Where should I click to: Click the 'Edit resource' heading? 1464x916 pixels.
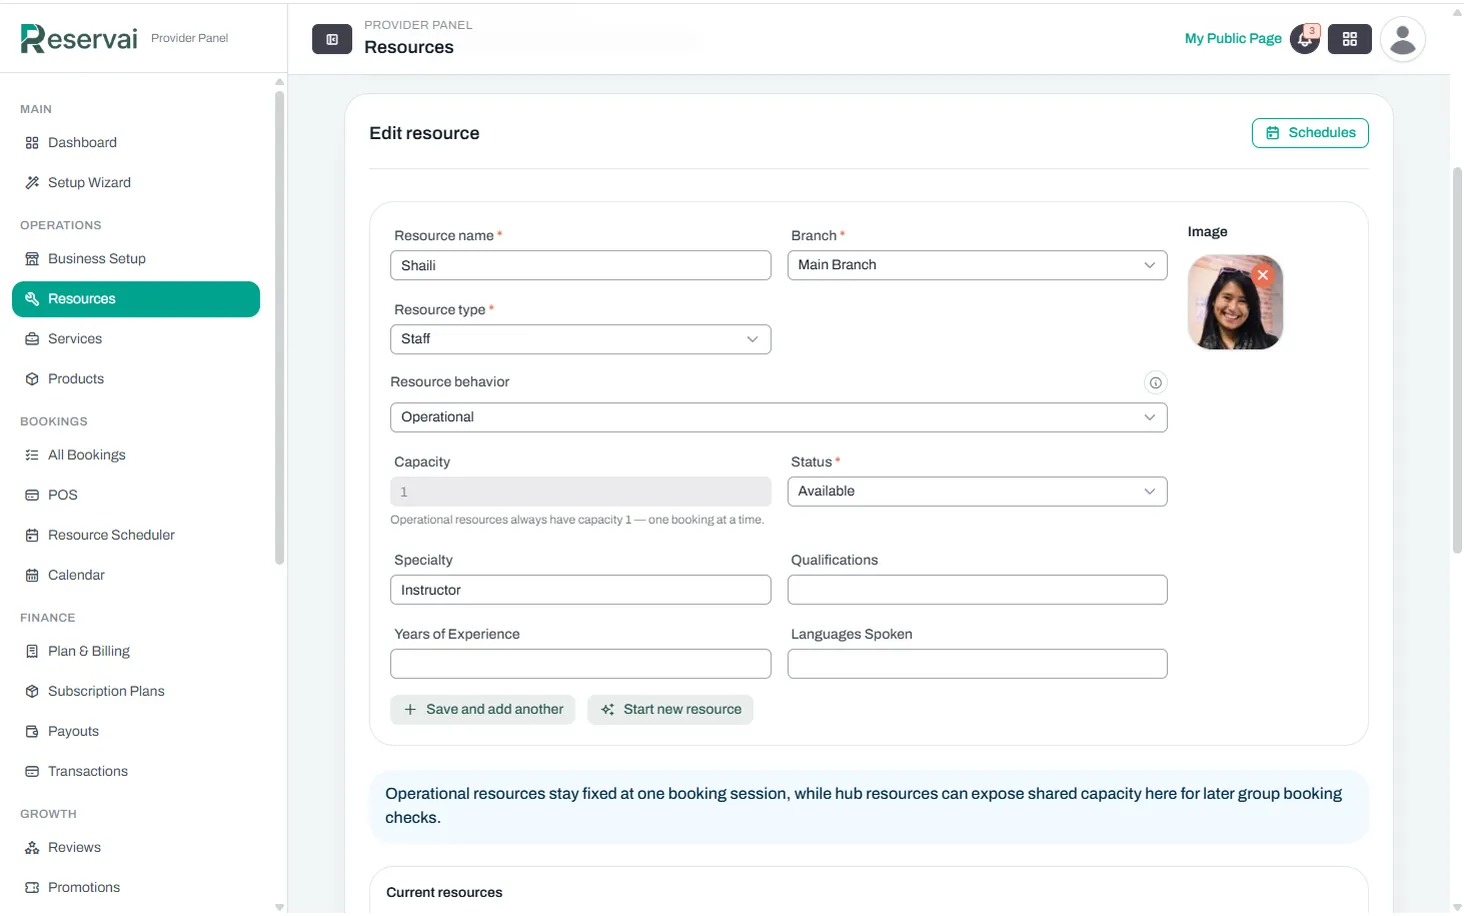point(424,133)
